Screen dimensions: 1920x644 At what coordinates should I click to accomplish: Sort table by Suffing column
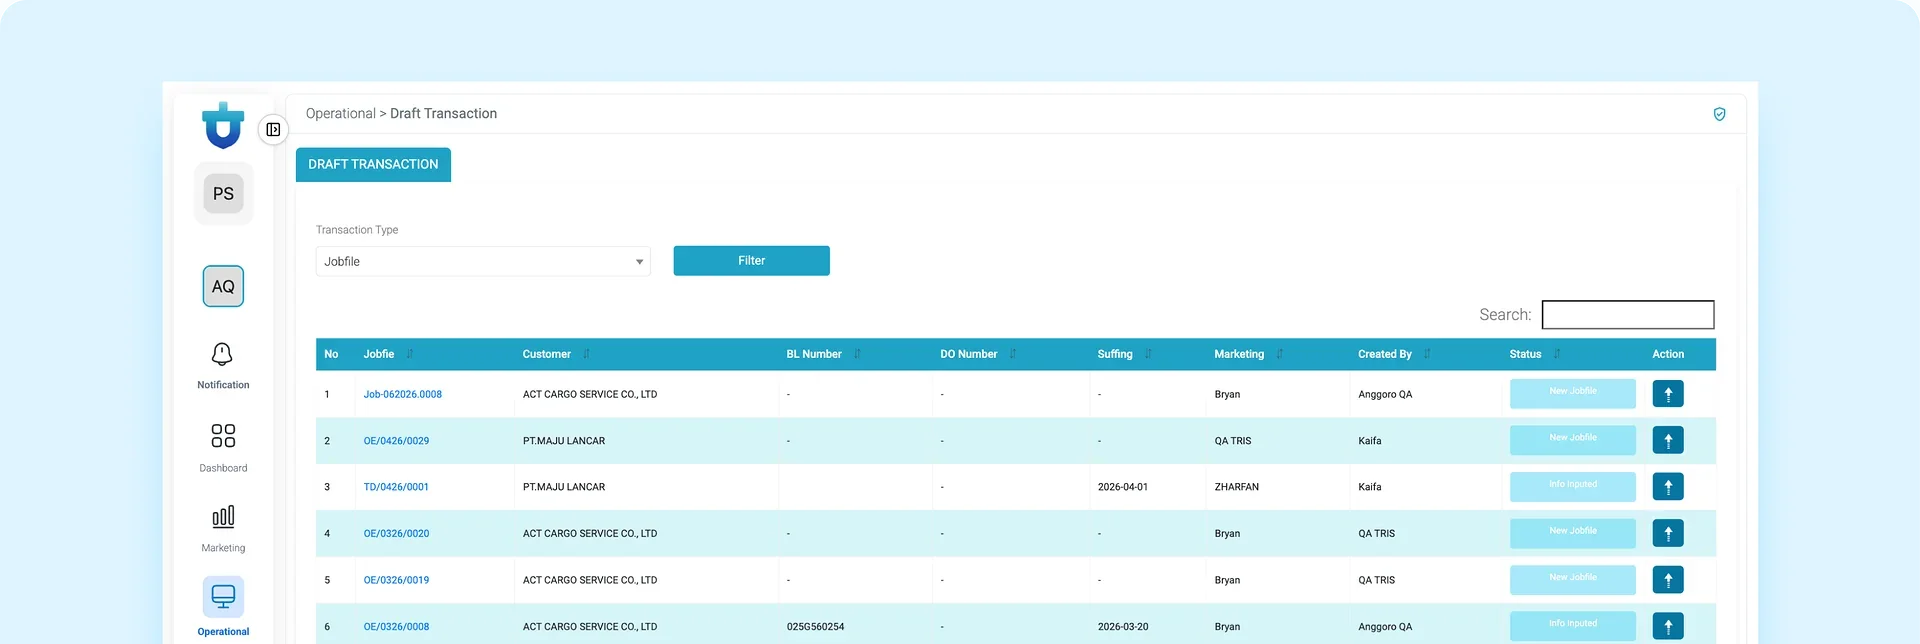pyautogui.click(x=1148, y=354)
